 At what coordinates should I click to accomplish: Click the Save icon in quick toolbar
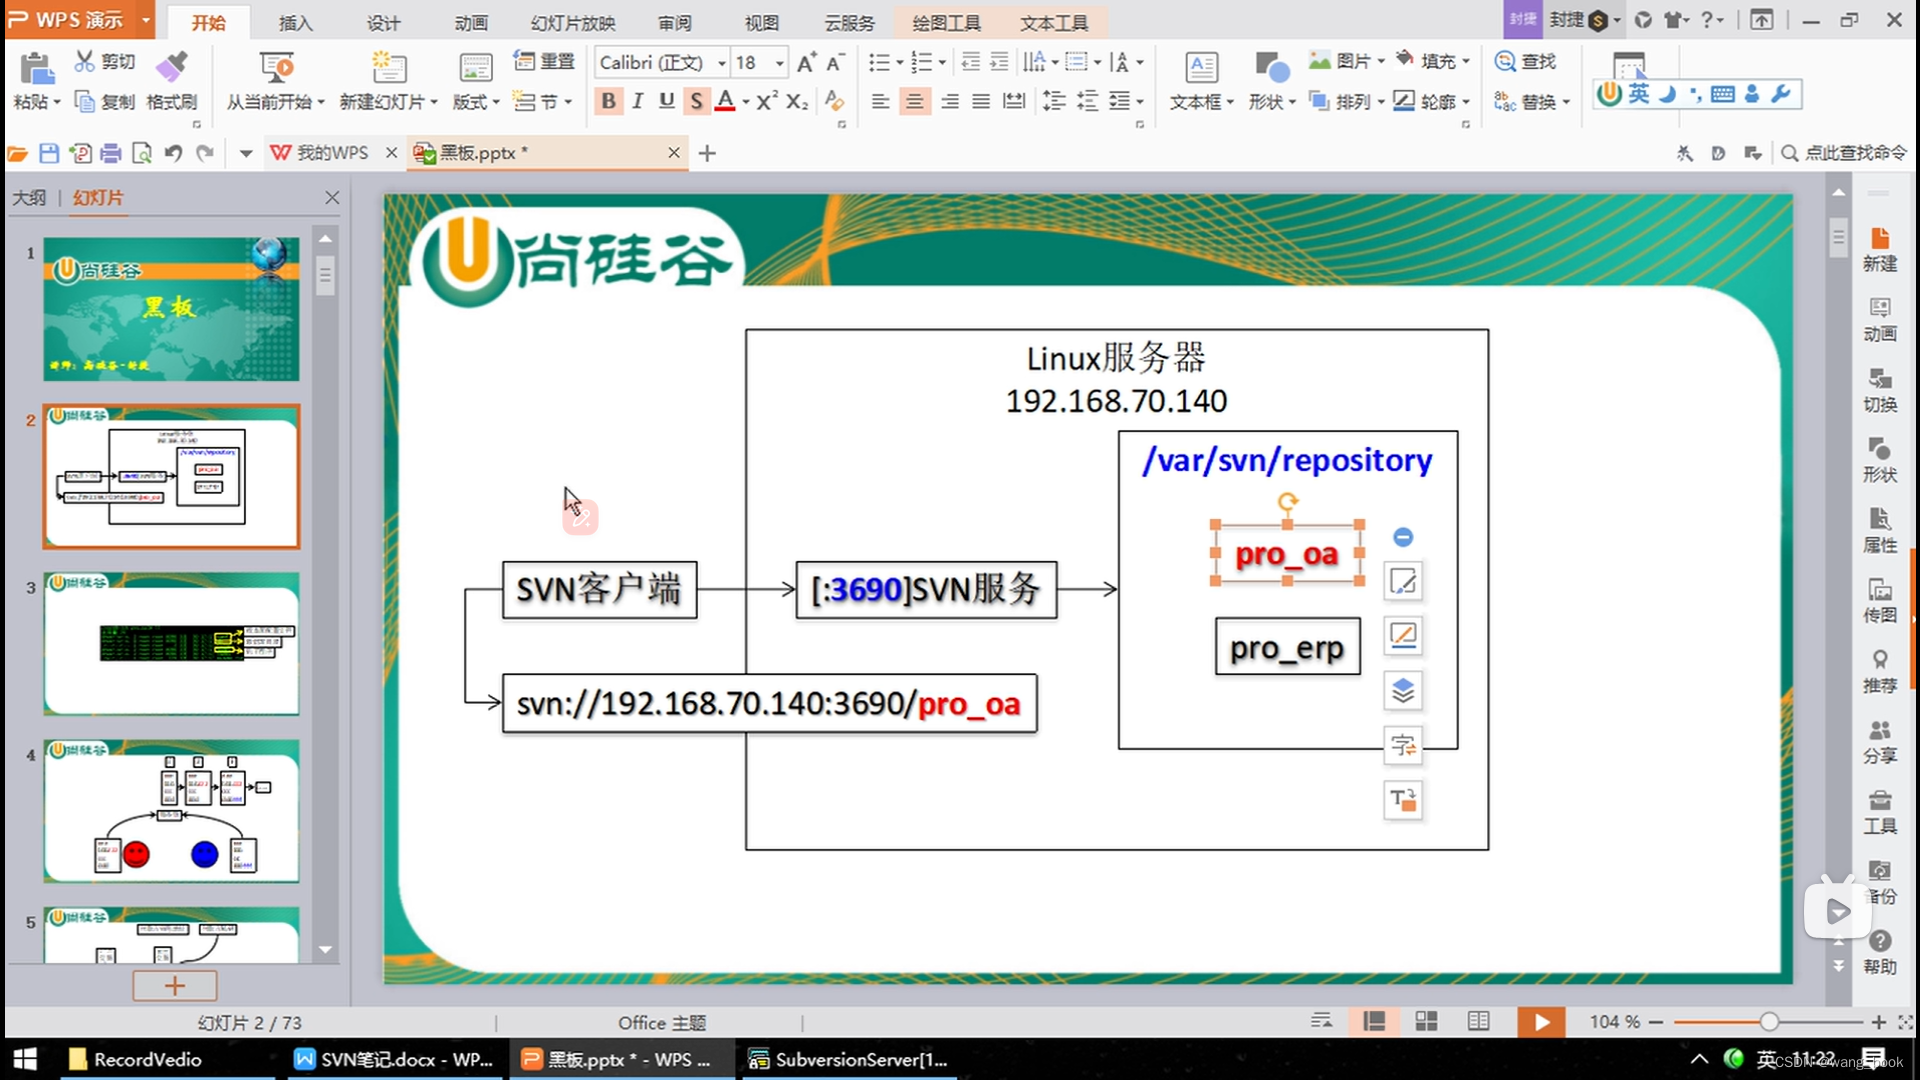tap(49, 153)
